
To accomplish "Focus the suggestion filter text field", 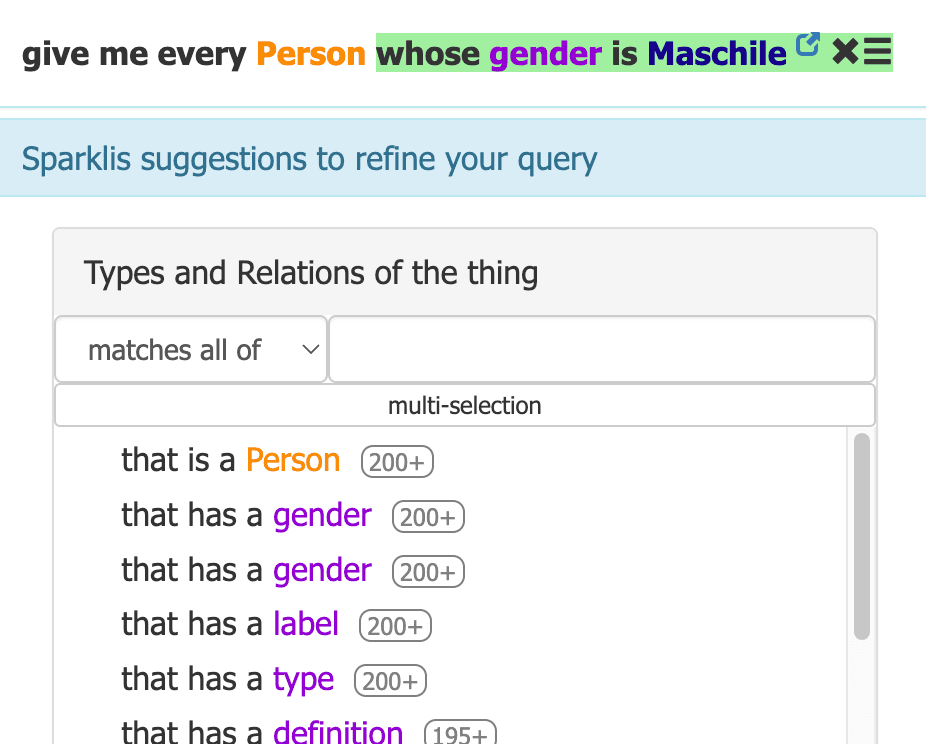I will (602, 350).
